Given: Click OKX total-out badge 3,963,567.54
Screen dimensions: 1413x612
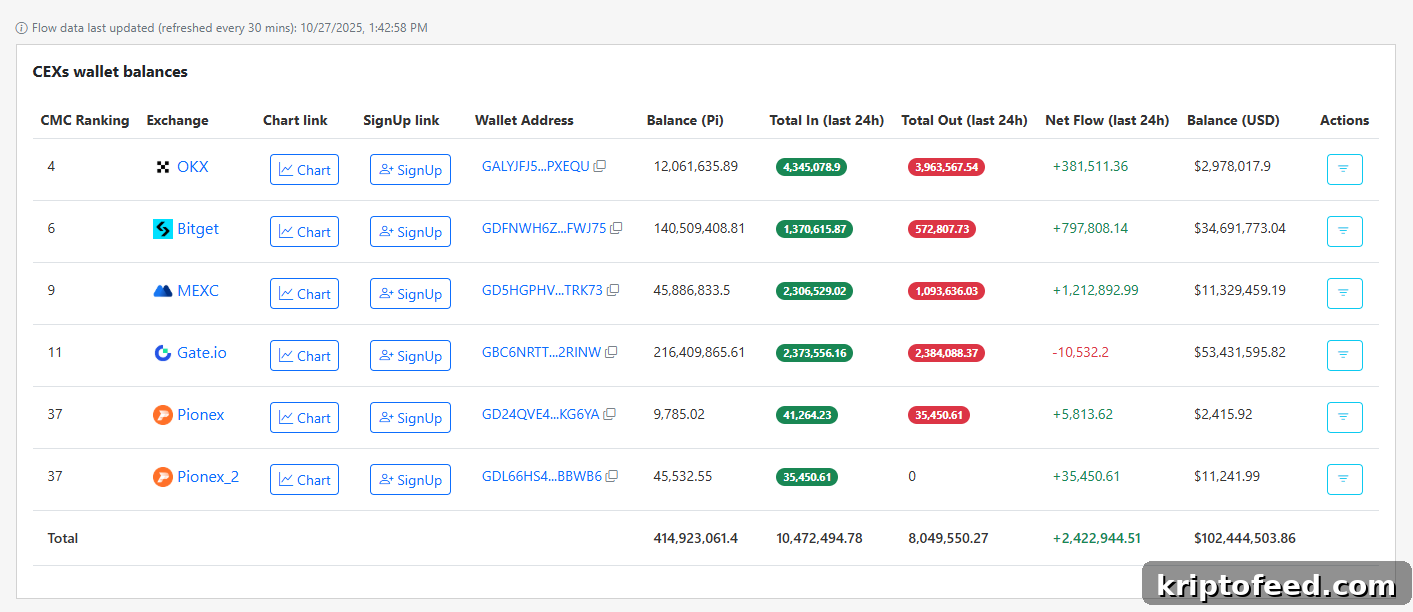Looking at the screenshot, I should pyautogui.click(x=946, y=167).
